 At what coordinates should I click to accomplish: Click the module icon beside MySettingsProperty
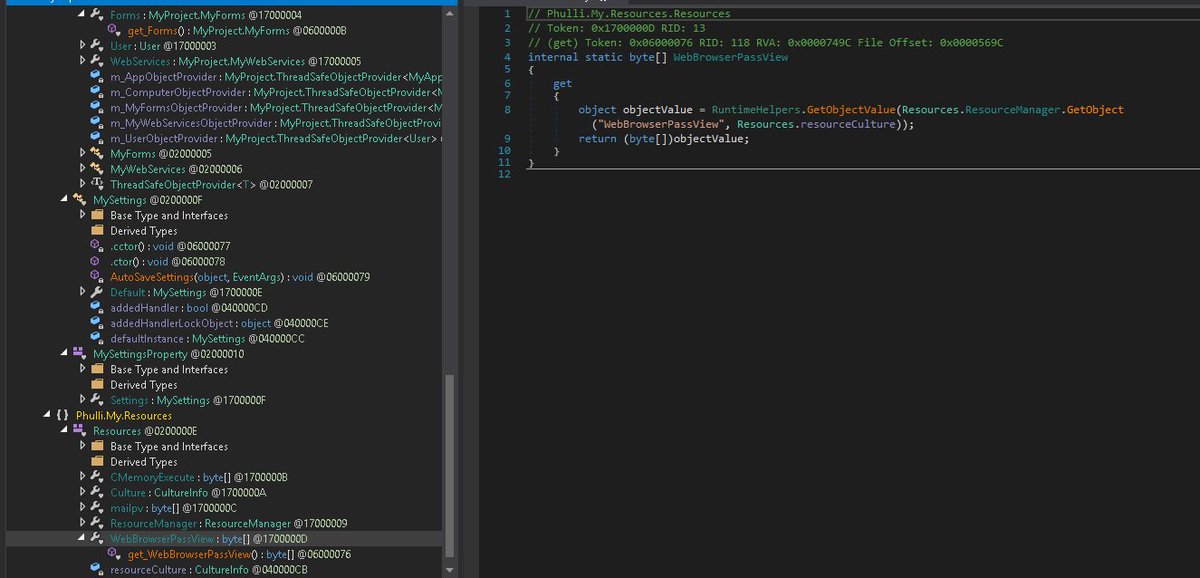pyautogui.click(x=80, y=354)
